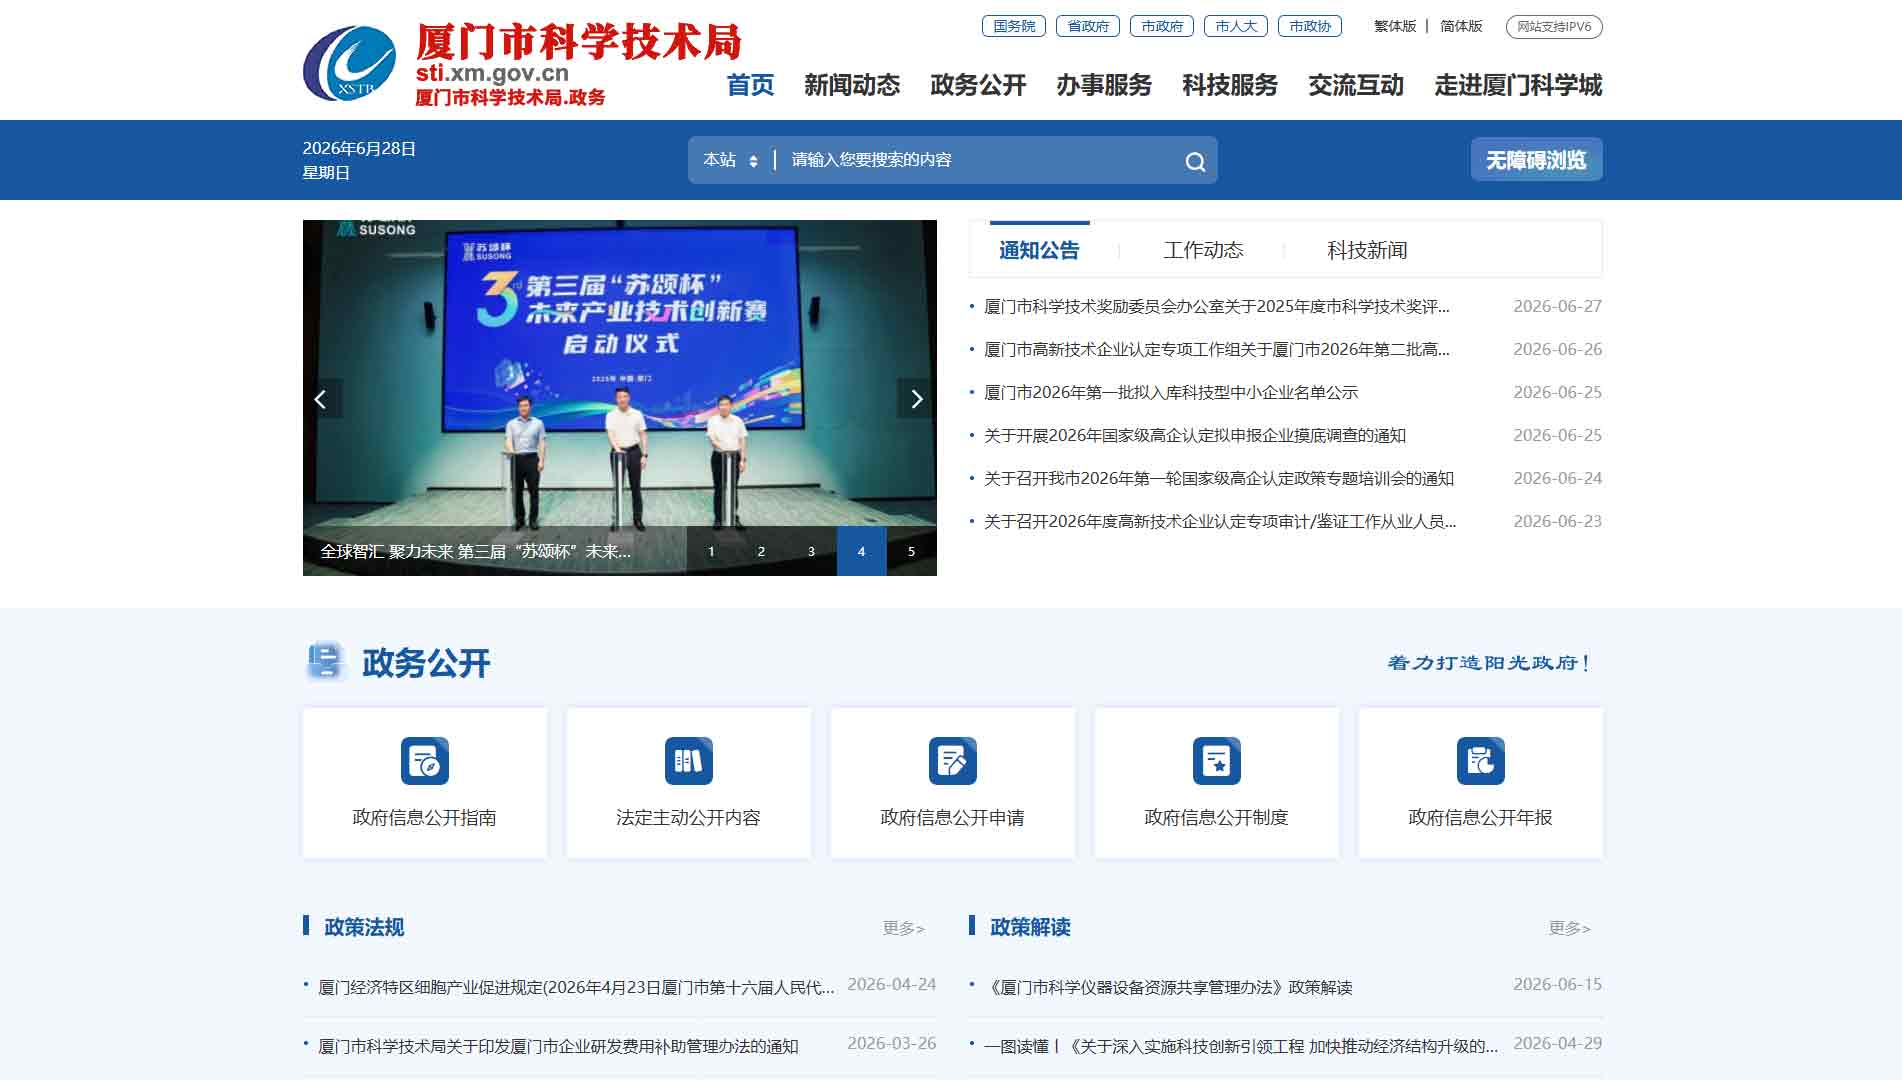Click the 政策解读 heading
This screenshot has width=1902, height=1080.
(x=1030, y=927)
